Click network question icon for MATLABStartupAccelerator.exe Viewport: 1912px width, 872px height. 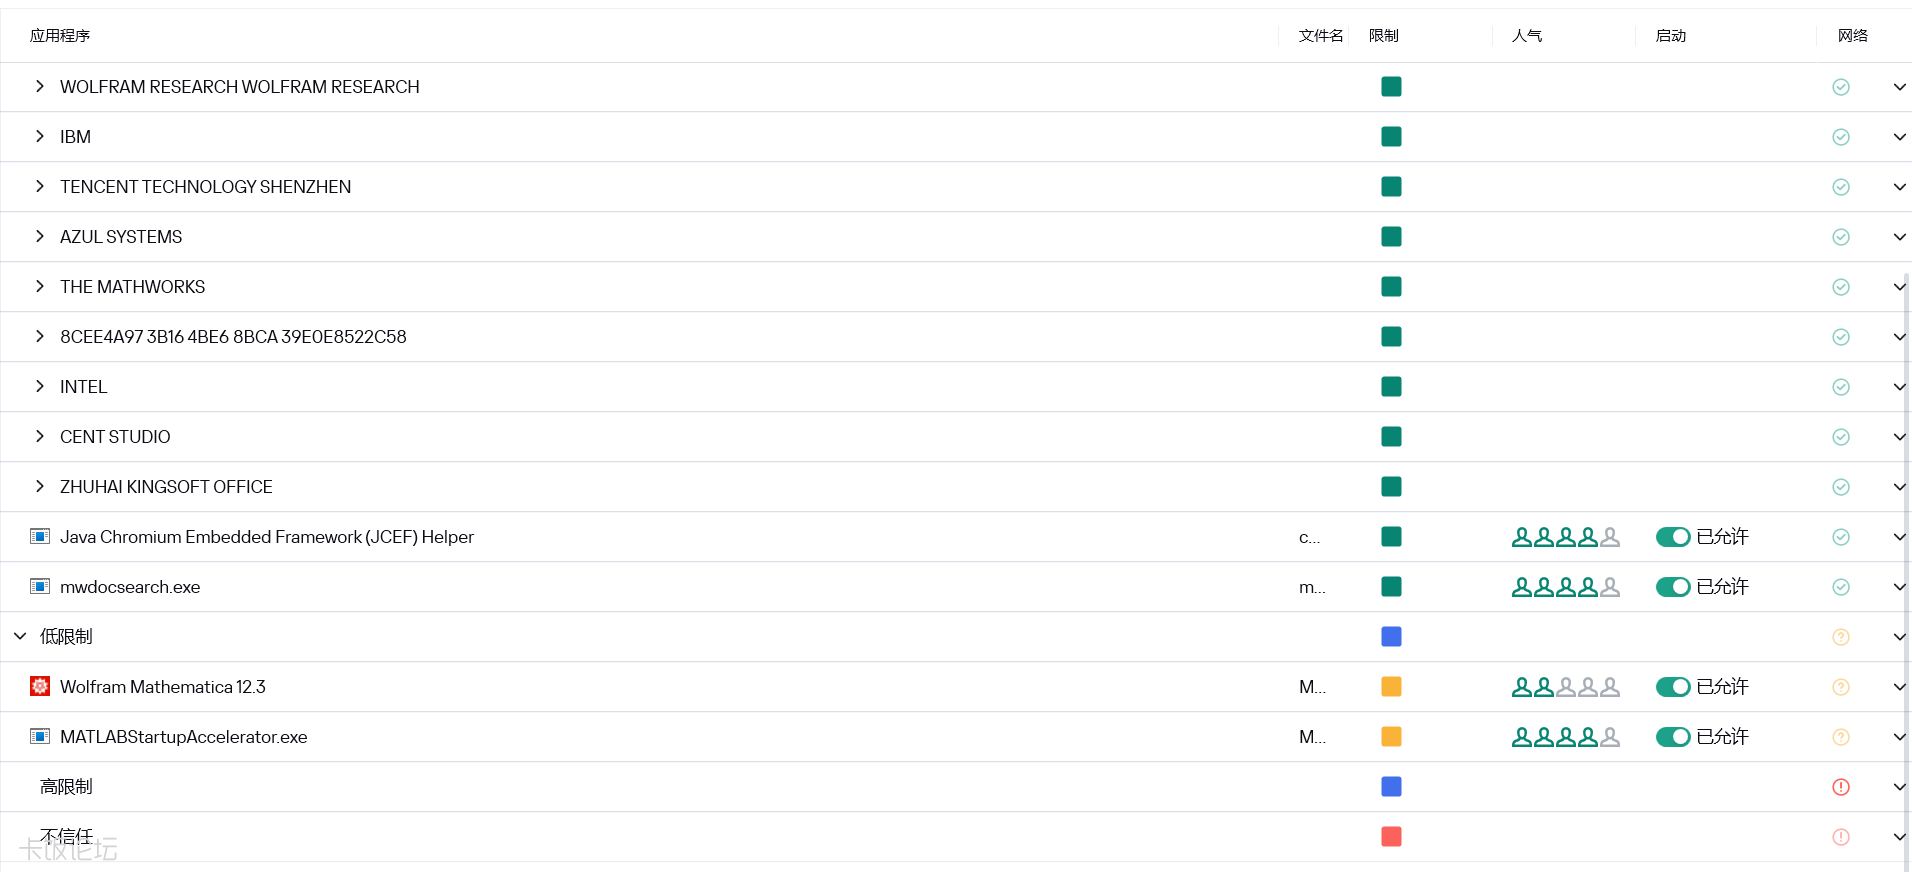click(x=1841, y=737)
